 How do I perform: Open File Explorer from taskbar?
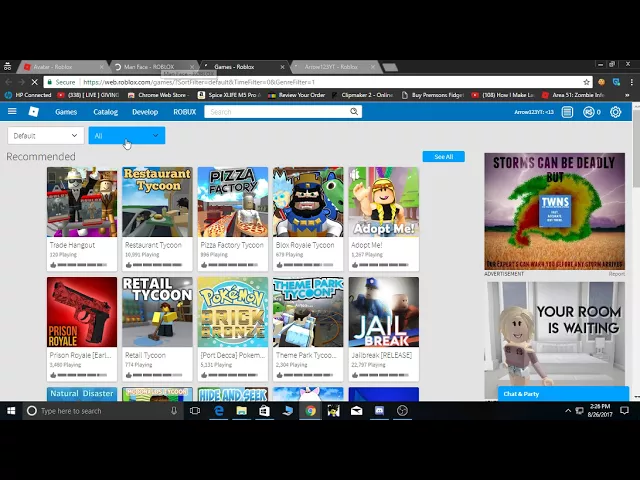(242, 411)
